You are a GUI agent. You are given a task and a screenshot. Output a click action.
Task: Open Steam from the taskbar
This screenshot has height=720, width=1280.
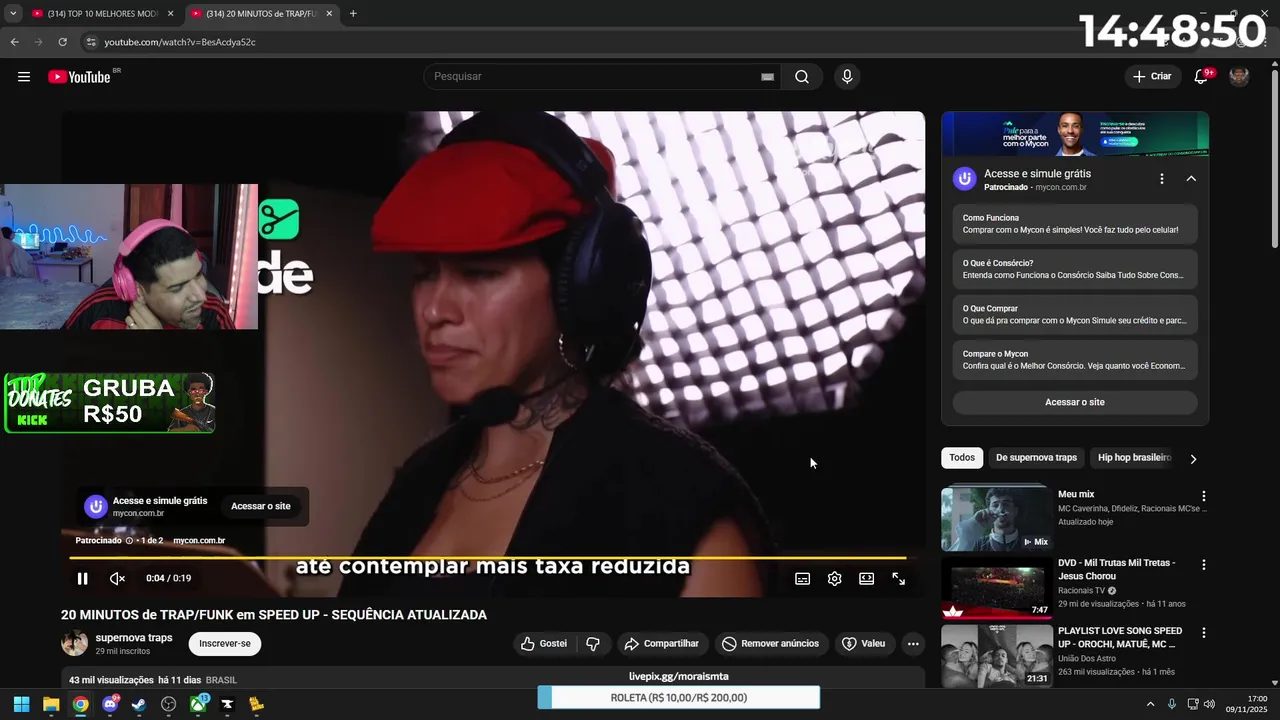(139, 704)
